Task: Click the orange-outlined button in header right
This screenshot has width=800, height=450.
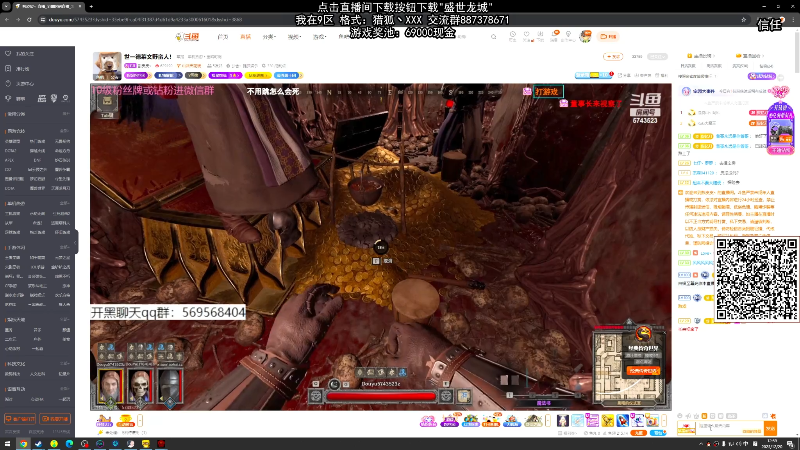Action: coord(608,37)
